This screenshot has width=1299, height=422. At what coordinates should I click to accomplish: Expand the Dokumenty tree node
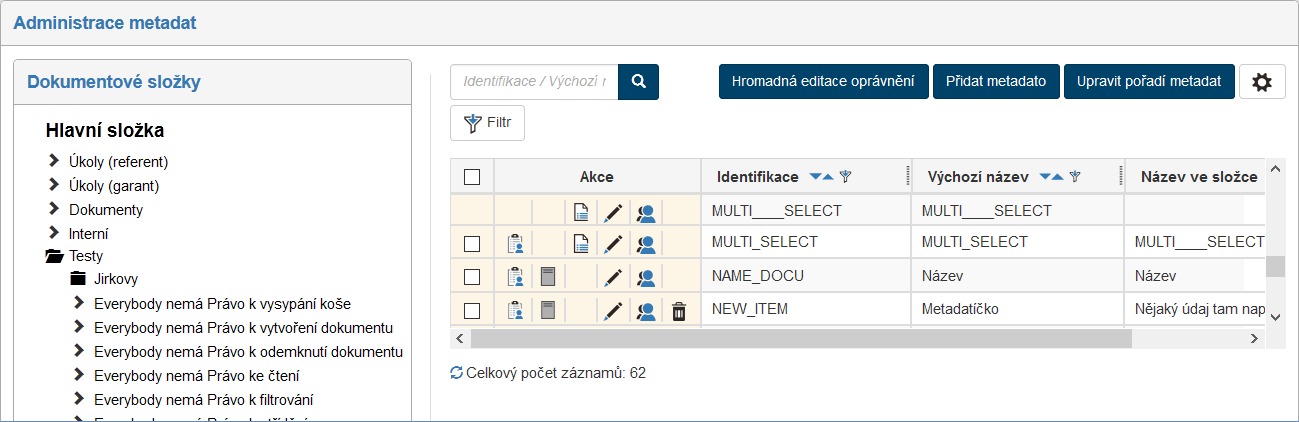(54, 209)
